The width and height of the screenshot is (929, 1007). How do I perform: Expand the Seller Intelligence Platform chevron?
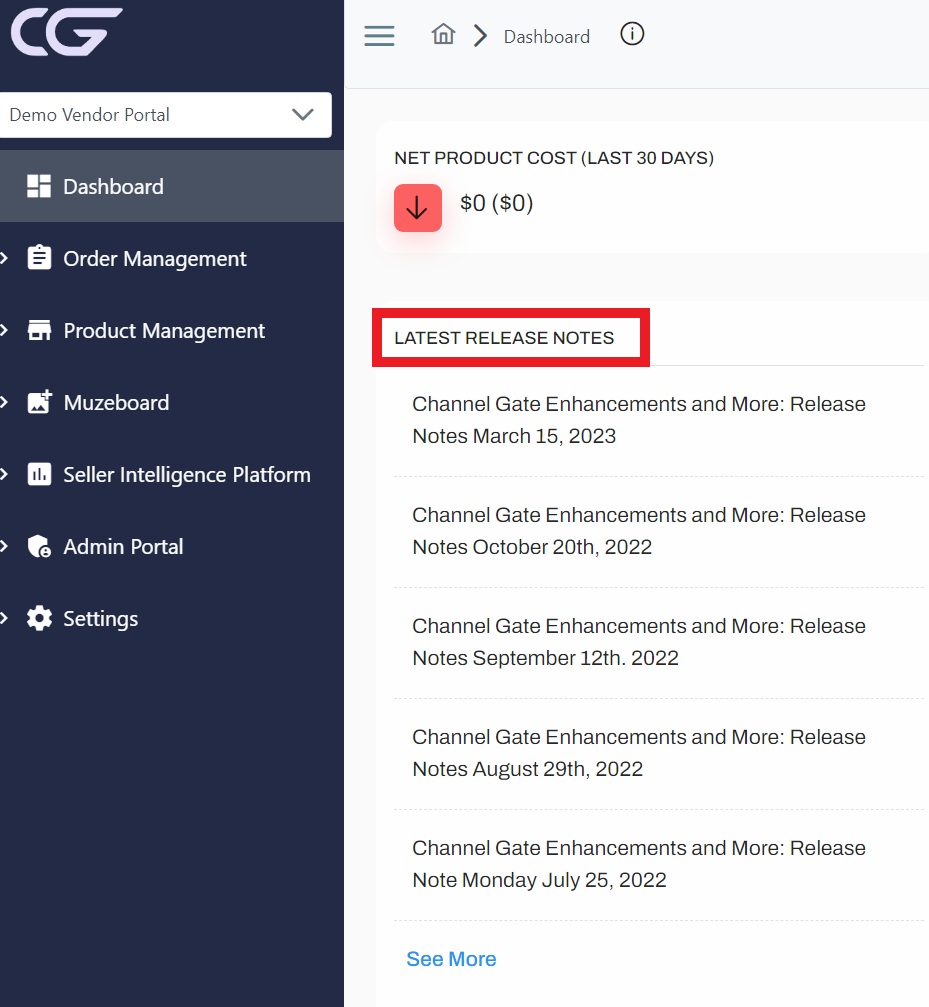tap(4, 474)
